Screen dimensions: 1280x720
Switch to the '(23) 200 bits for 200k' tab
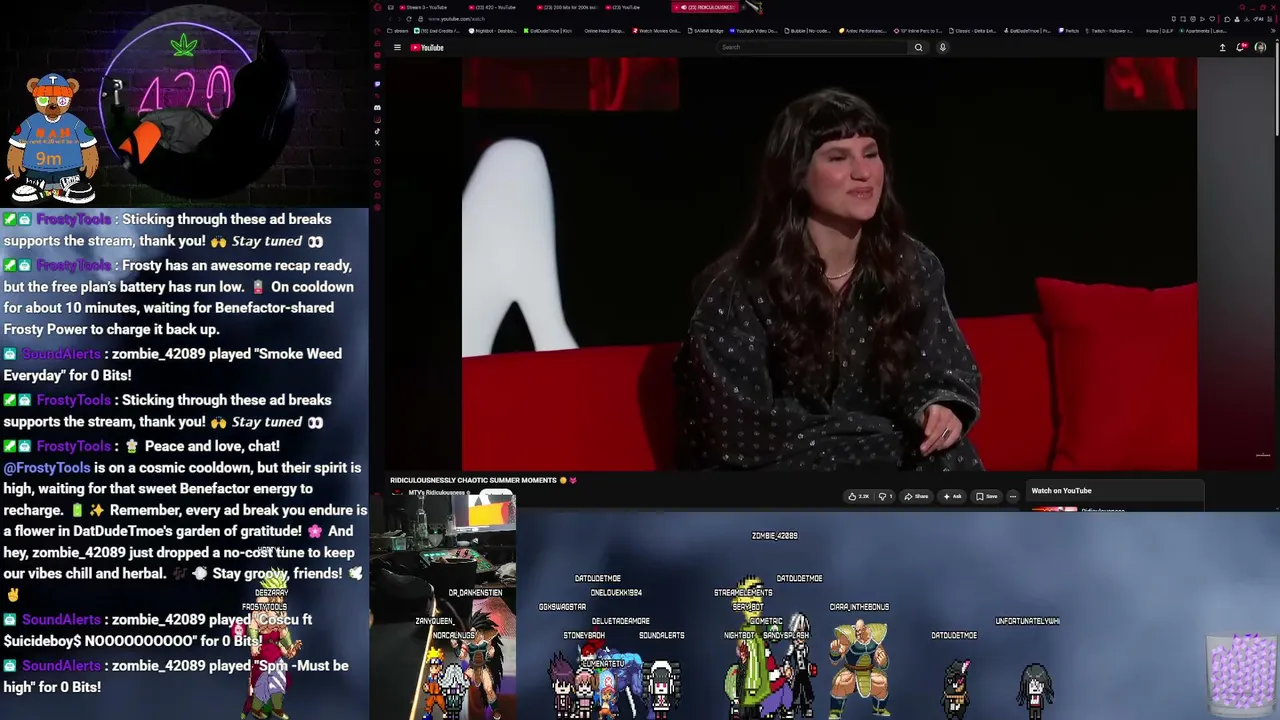pyautogui.click(x=566, y=7)
